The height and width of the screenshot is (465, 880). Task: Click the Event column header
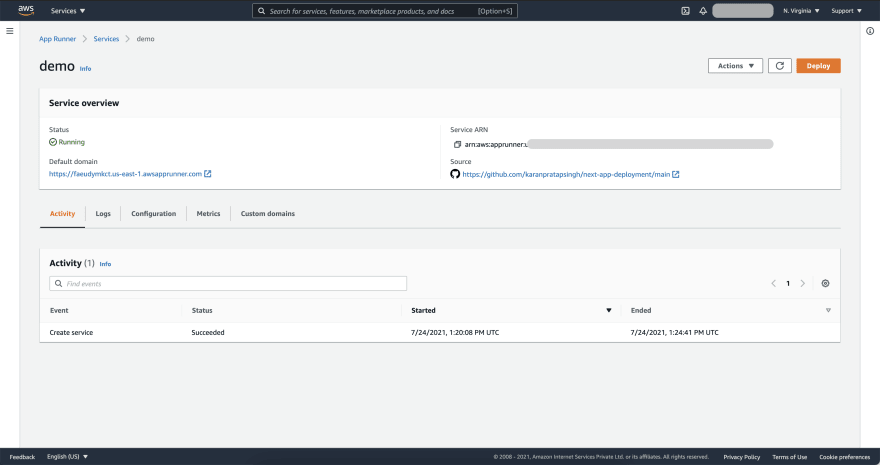coord(59,310)
